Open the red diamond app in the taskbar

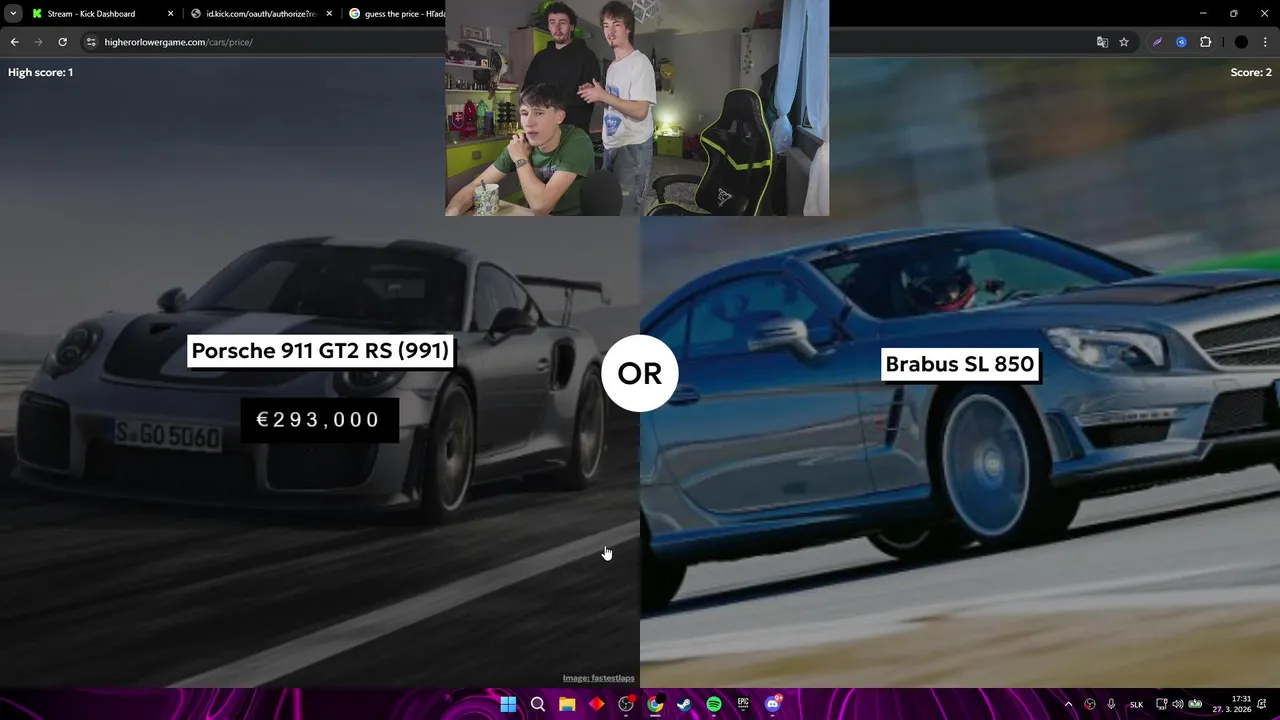pos(596,704)
